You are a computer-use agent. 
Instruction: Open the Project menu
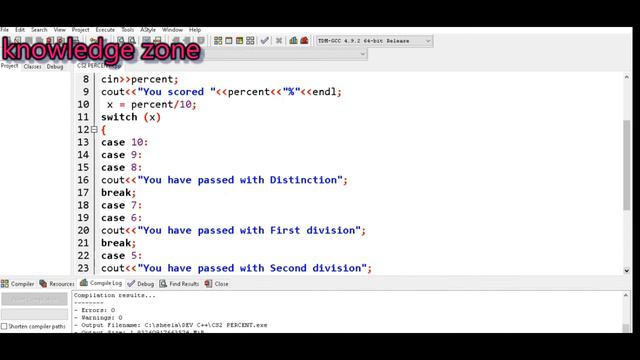pos(80,30)
